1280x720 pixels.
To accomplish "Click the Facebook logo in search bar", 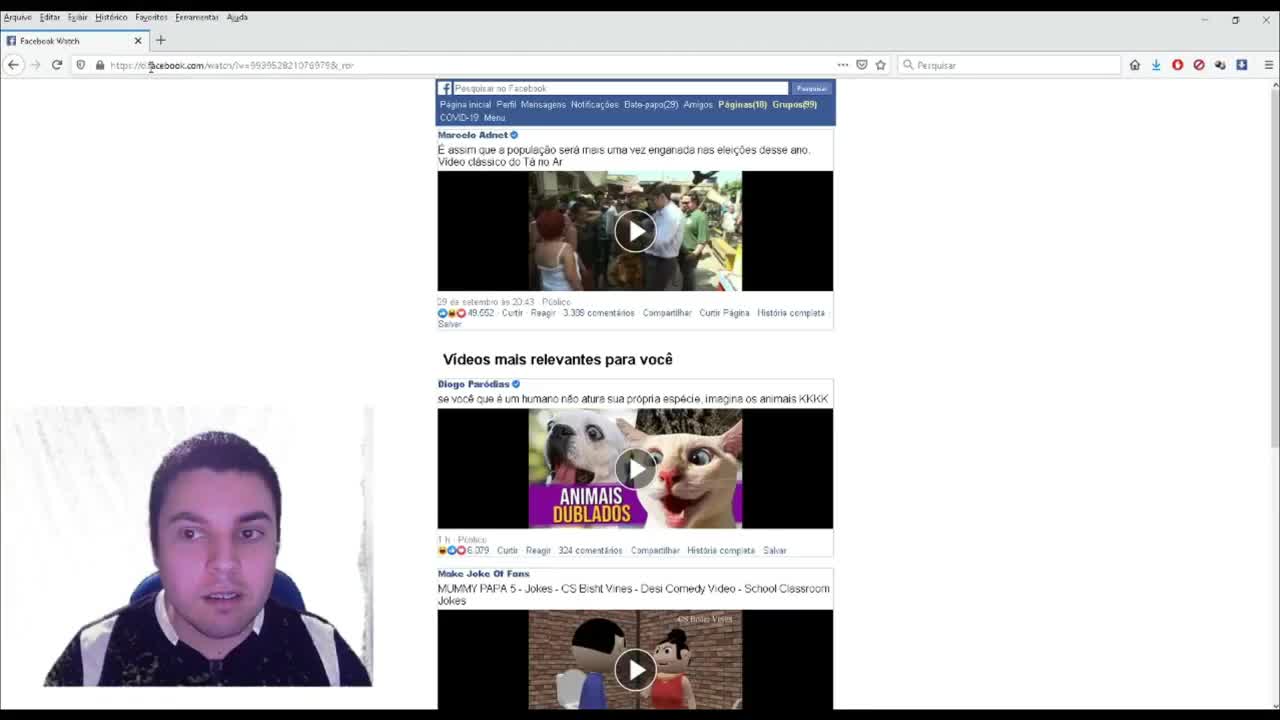I will pyautogui.click(x=445, y=88).
